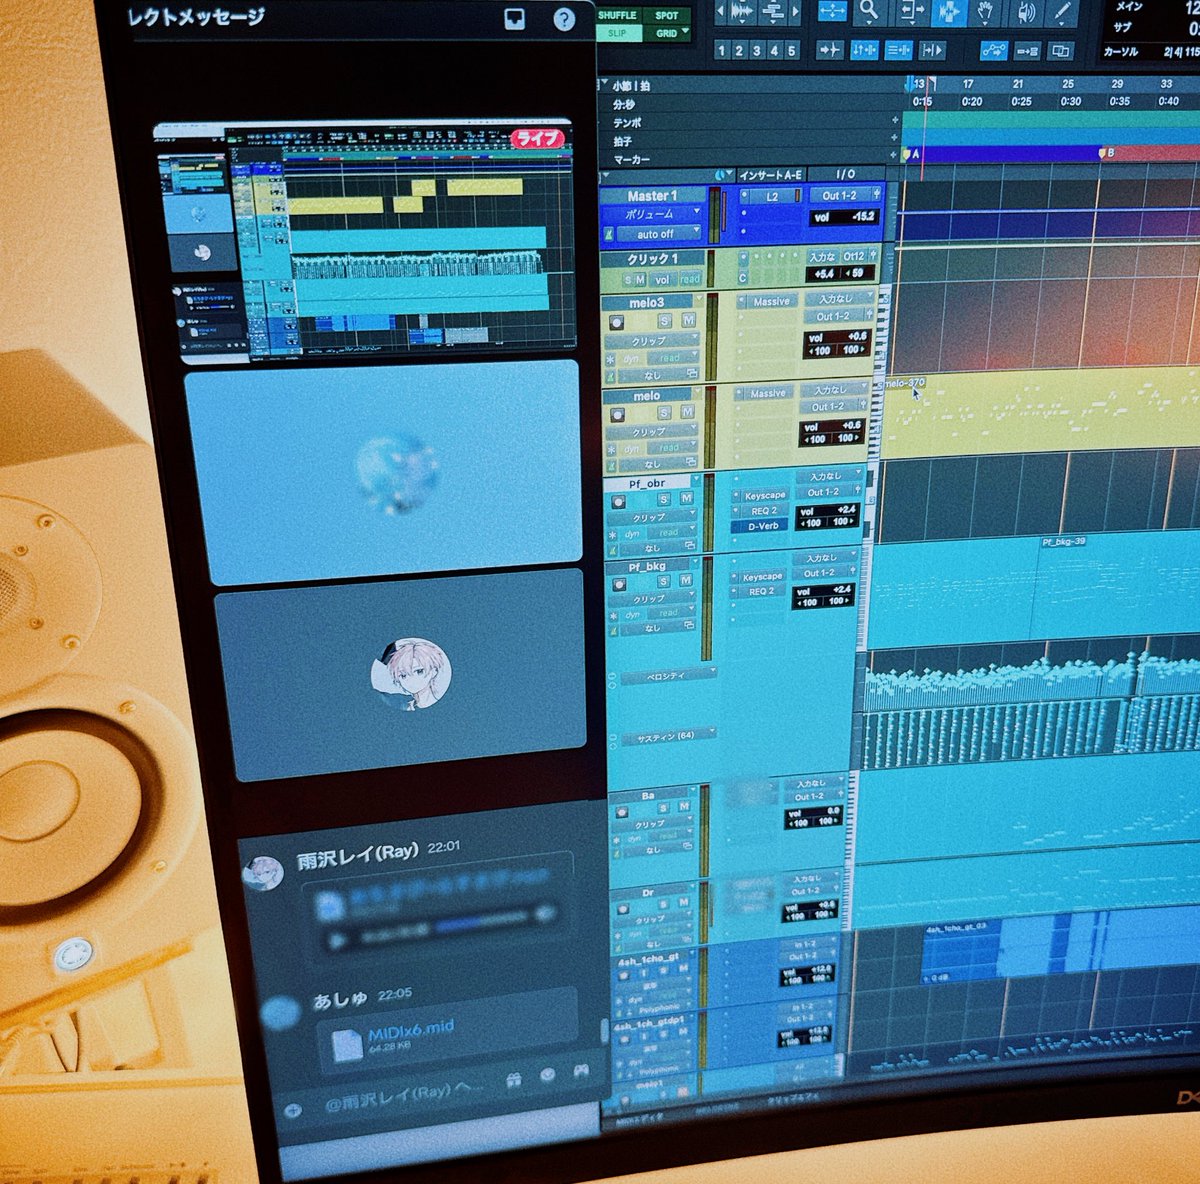This screenshot has height=1184, width=1200.
Task: Select zoom preset 3
Action: click(757, 50)
